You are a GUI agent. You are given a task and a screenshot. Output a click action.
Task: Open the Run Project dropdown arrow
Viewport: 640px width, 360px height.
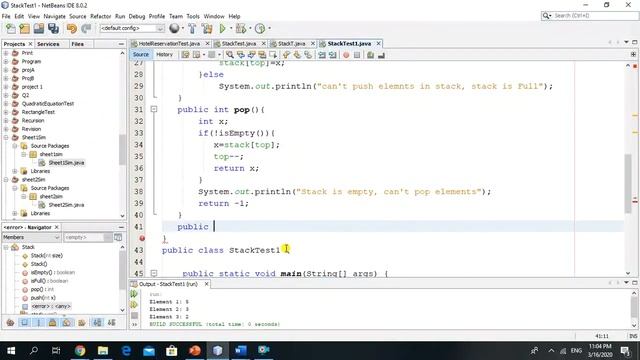(x=231, y=28)
